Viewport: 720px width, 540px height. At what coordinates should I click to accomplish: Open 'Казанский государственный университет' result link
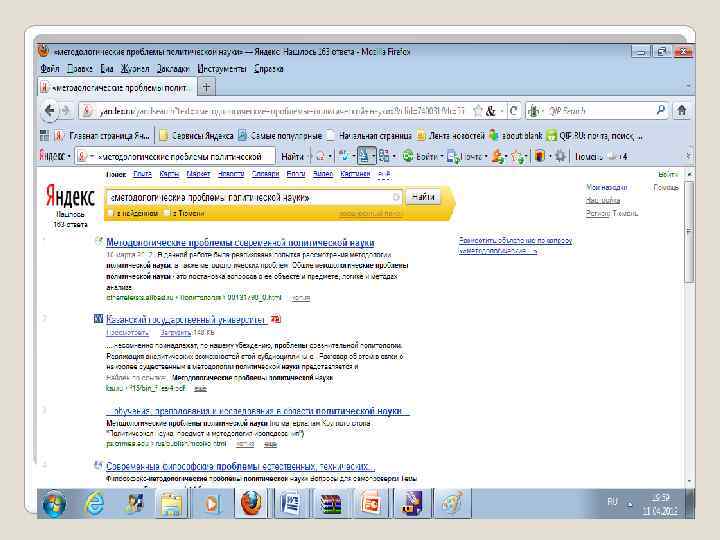(186, 319)
